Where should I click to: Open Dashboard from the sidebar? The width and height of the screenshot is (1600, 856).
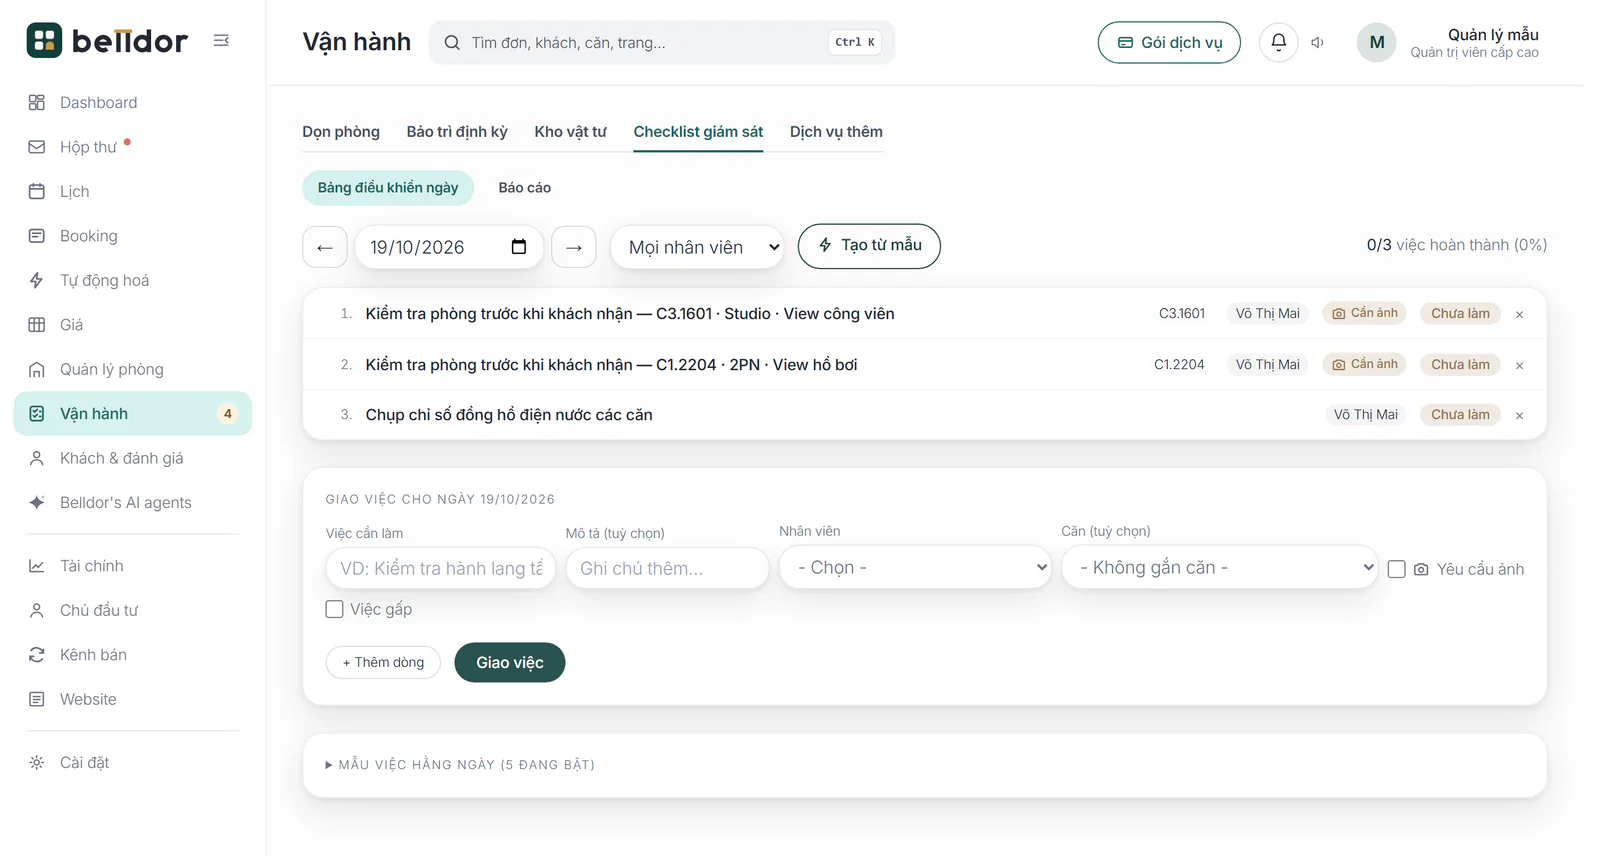(x=132, y=102)
